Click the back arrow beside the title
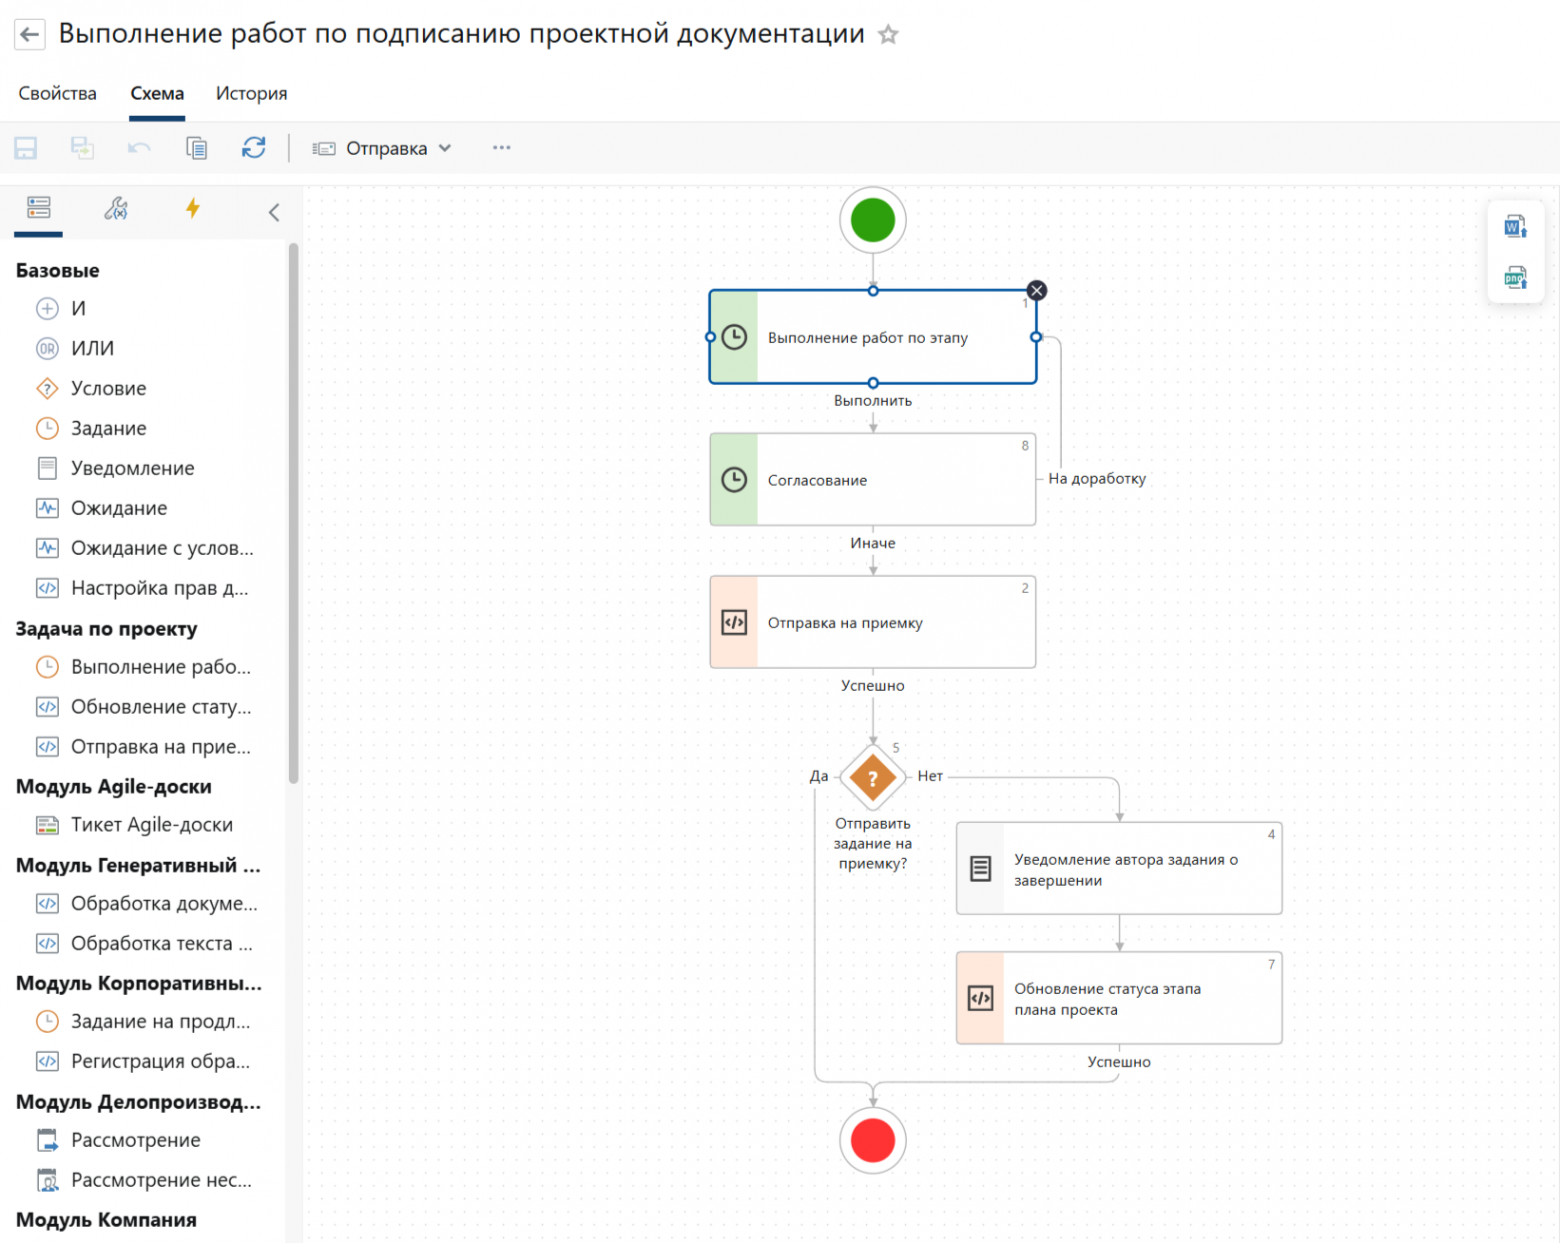Screen dimensions: 1560x1243 pos(30,34)
